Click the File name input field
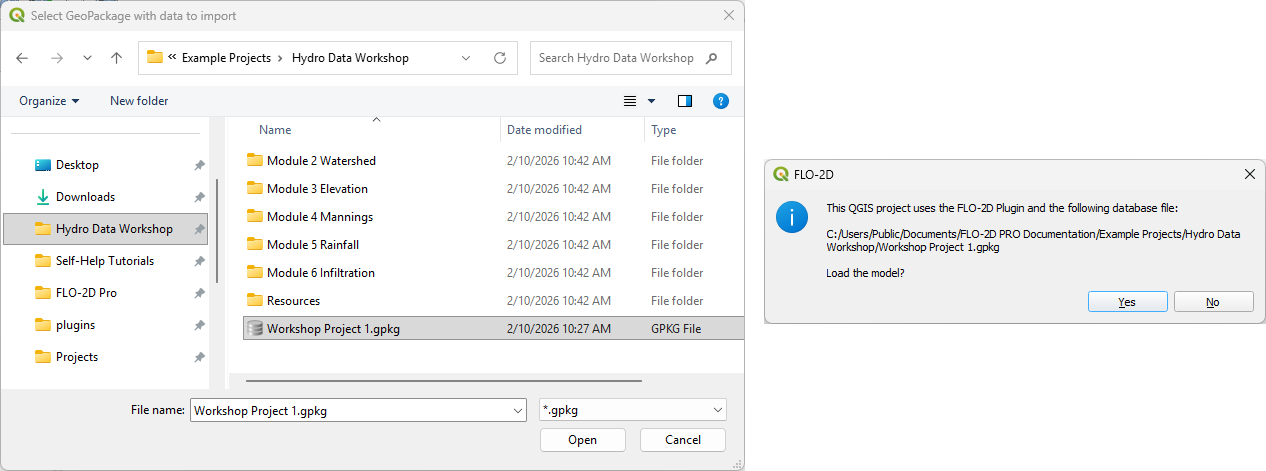This screenshot has width=1266, height=471. click(350, 410)
